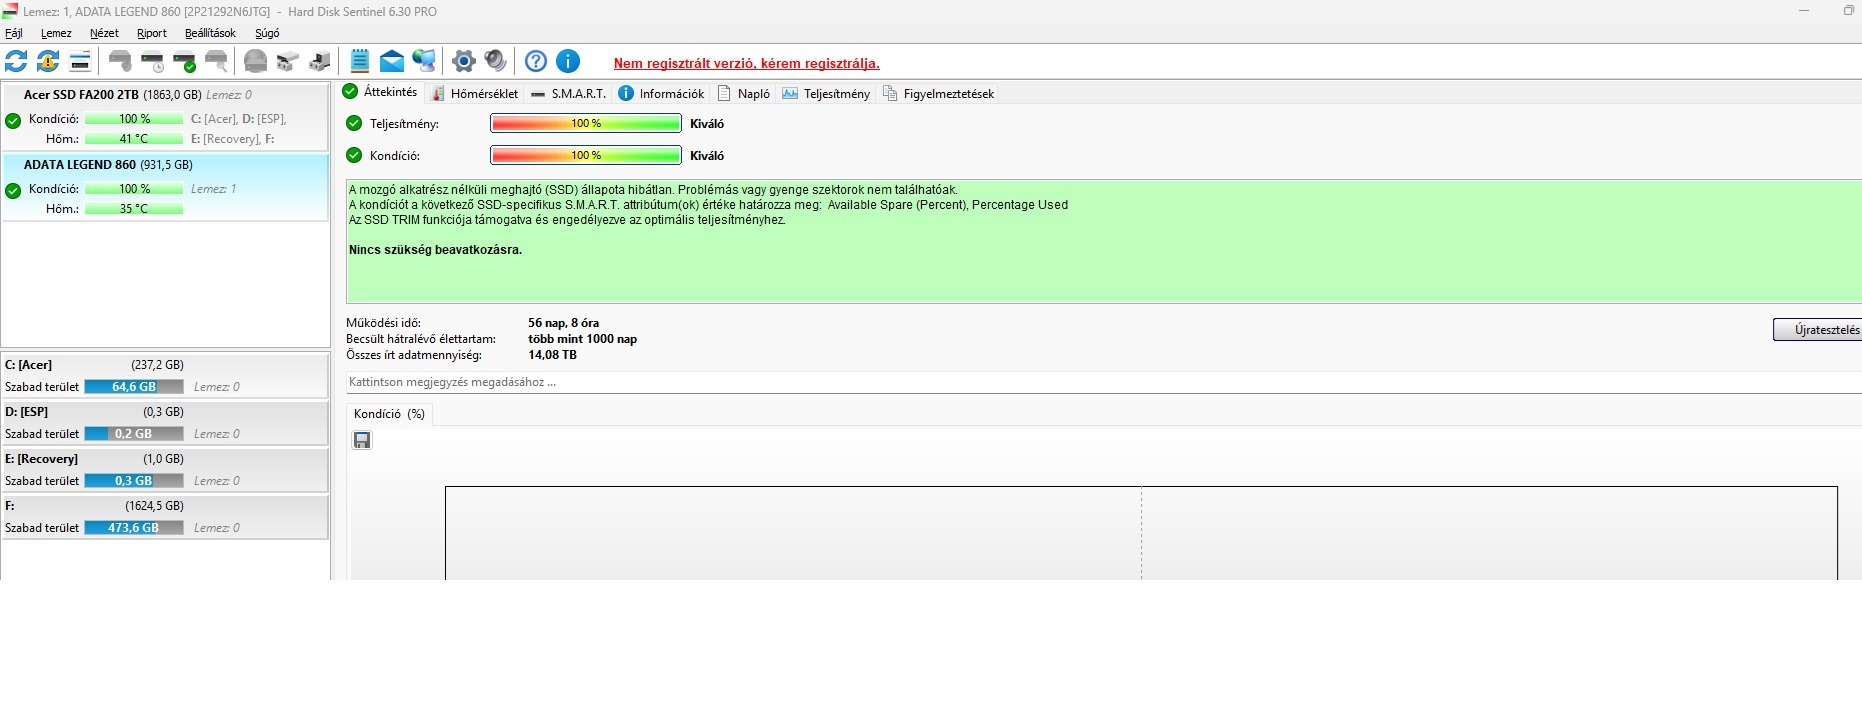
Task: Click the 'Nem regisztrált verzió' registration link
Action: (746, 63)
